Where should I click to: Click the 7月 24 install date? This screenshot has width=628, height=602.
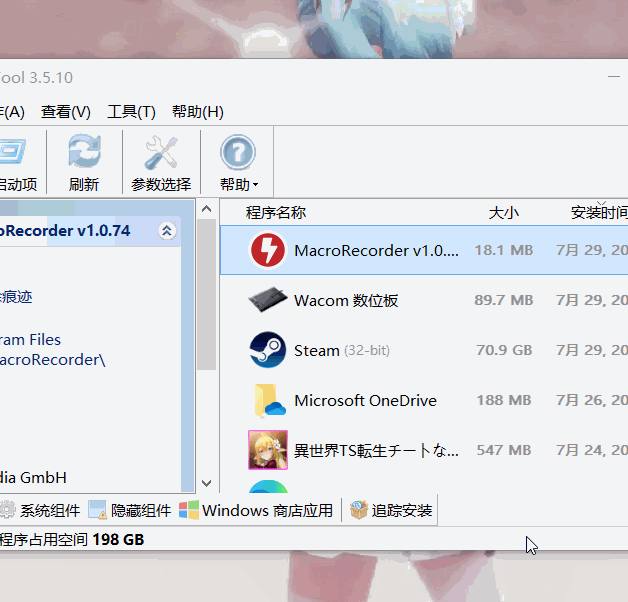[592, 450]
